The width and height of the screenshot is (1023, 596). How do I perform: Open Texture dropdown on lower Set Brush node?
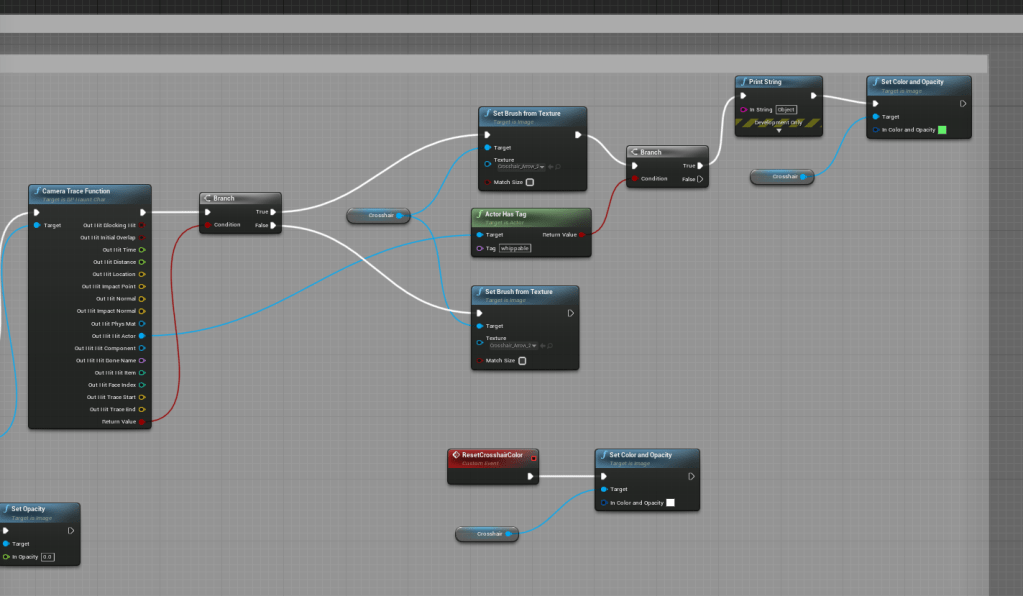tap(512, 345)
